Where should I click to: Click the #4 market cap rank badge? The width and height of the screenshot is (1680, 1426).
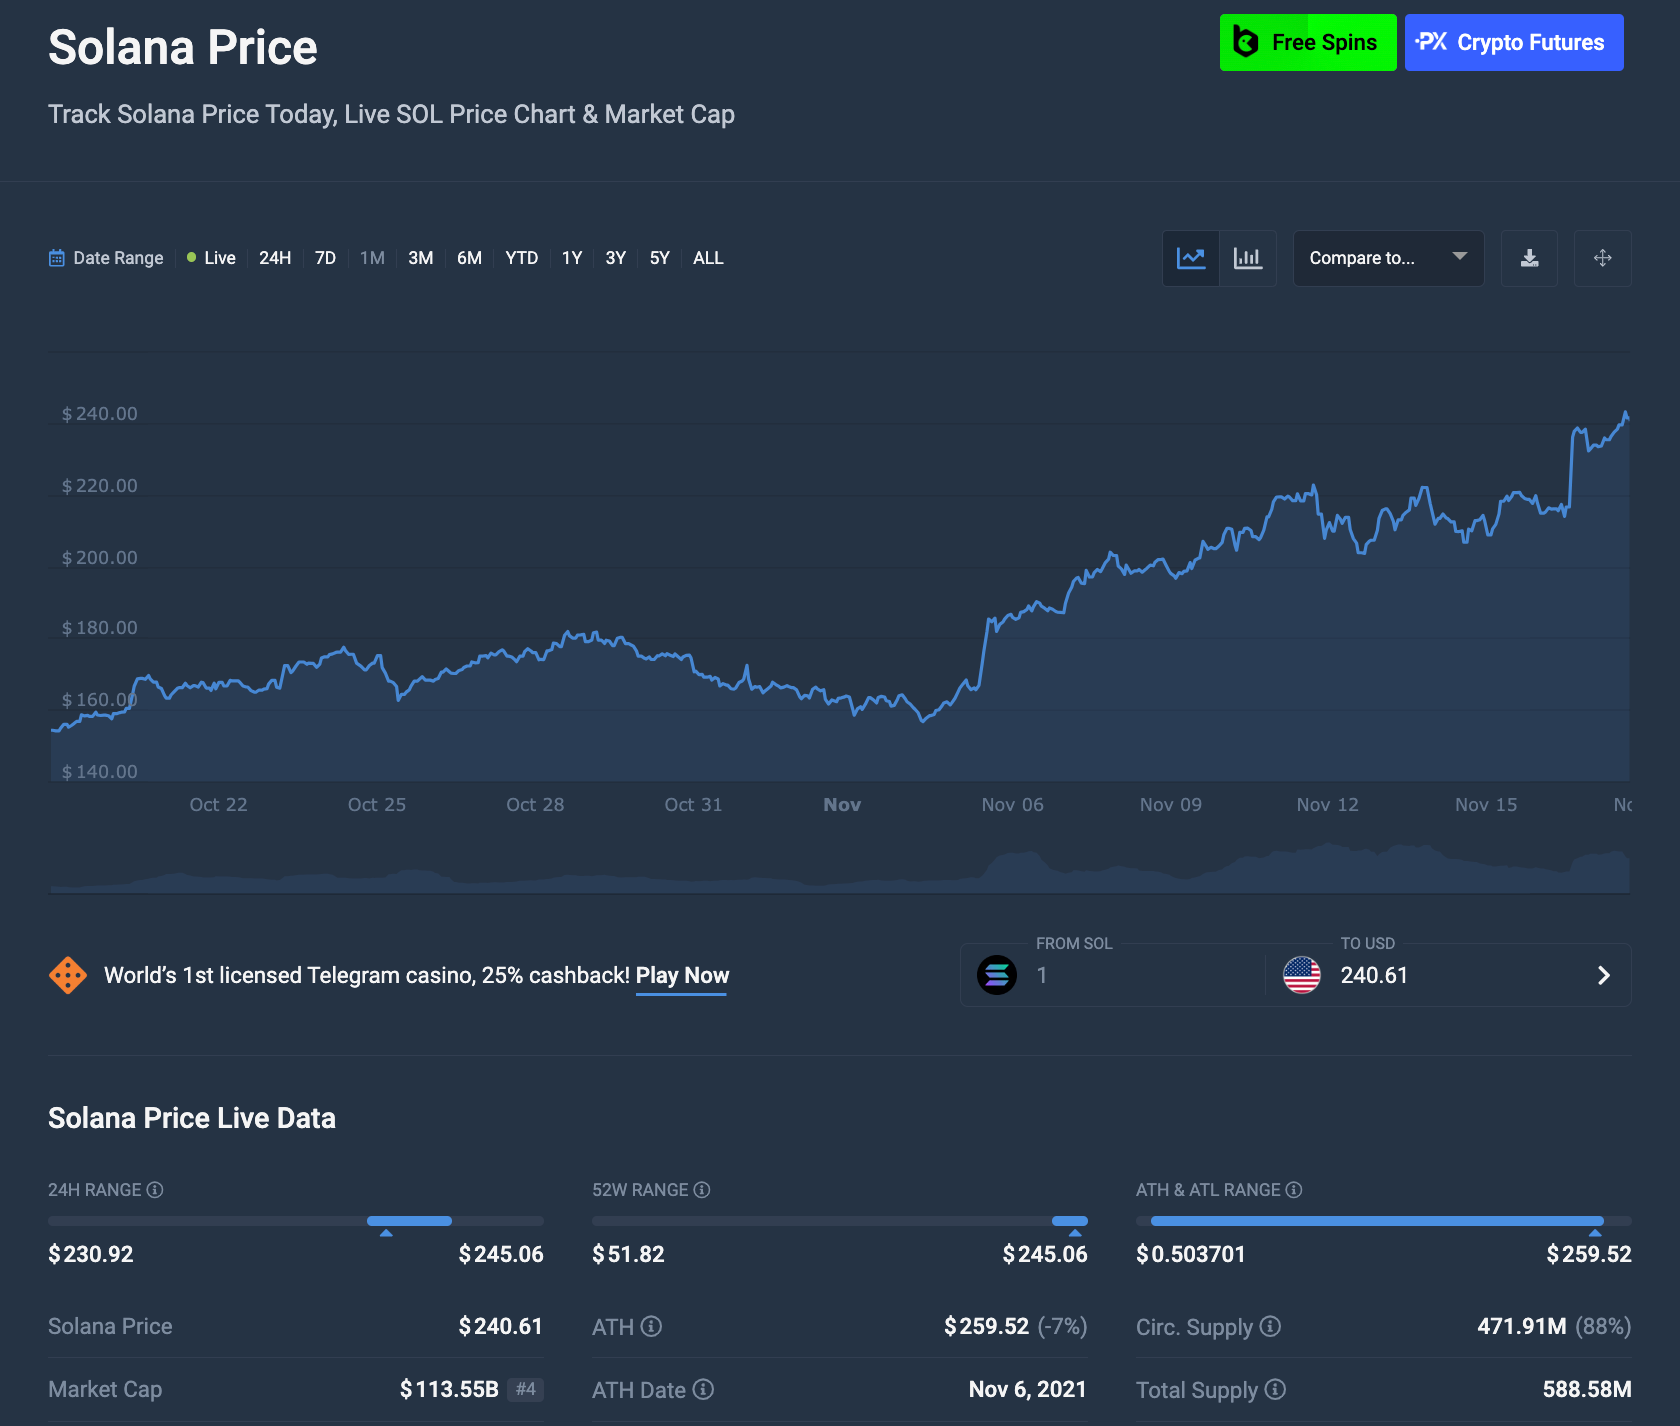point(526,1389)
